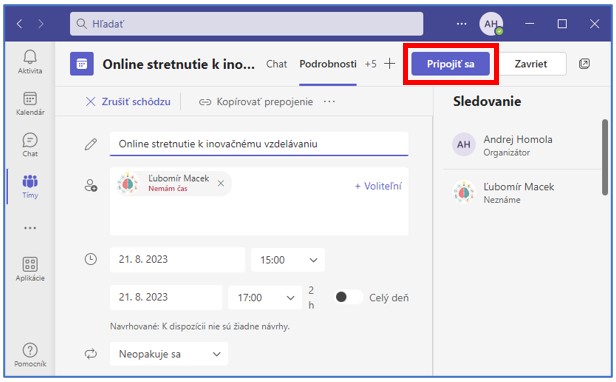
Task: Show the +5 hidden tabs
Action: point(370,64)
